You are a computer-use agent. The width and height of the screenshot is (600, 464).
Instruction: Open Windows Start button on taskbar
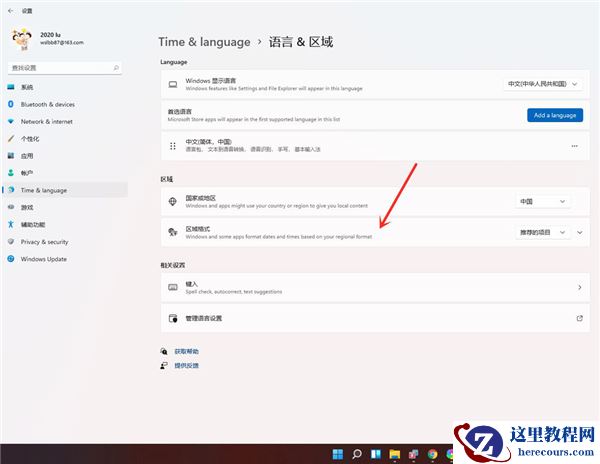[338, 454]
